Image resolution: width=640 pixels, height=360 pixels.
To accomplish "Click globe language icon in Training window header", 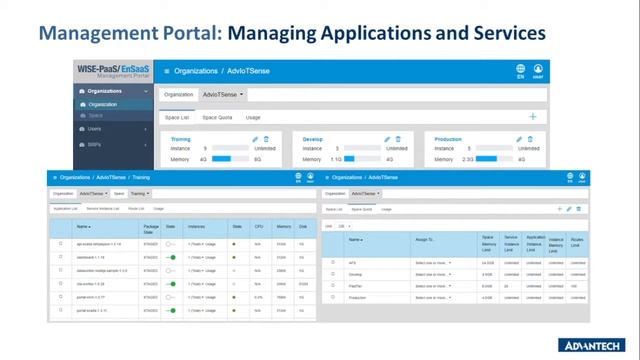I will pos(298,178).
